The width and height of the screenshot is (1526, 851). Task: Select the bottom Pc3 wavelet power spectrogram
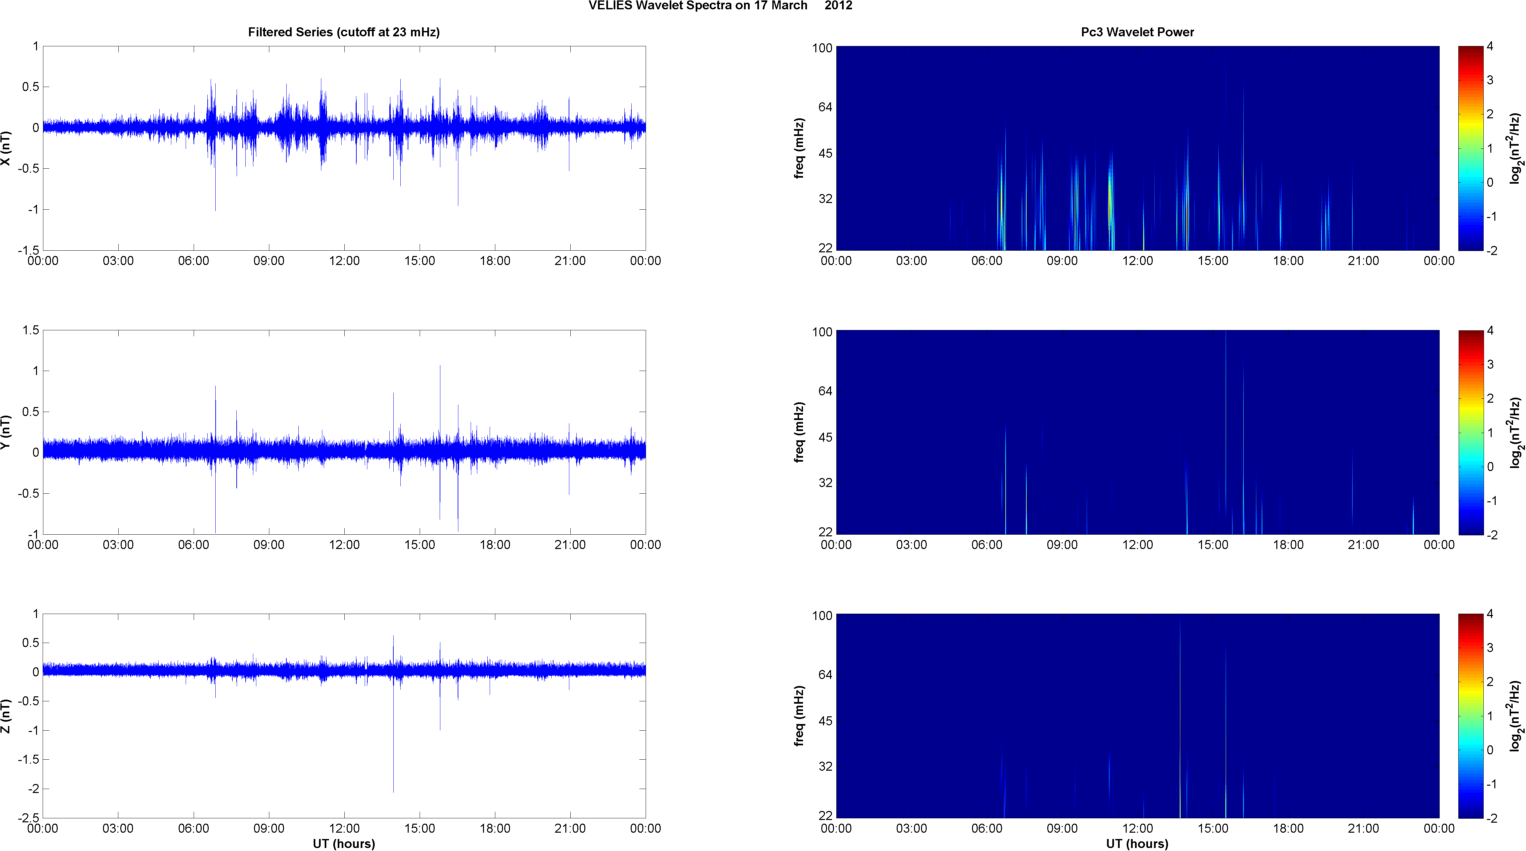pyautogui.click(x=1137, y=716)
